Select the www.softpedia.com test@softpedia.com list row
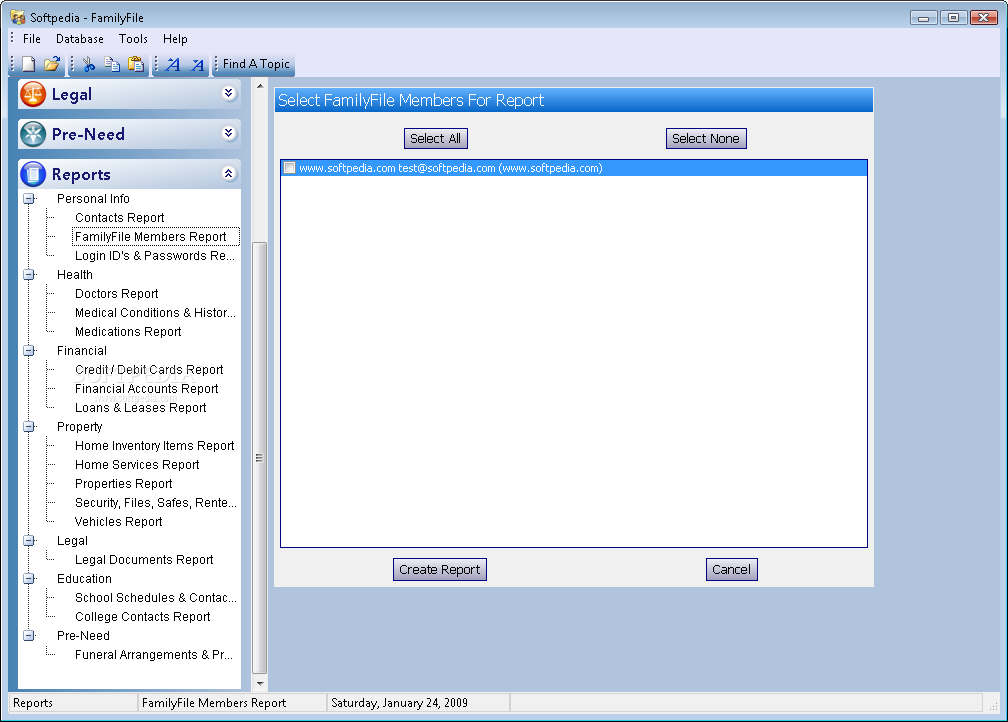Image resolution: width=1008 pixels, height=722 pixels. click(x=573, y=168)
